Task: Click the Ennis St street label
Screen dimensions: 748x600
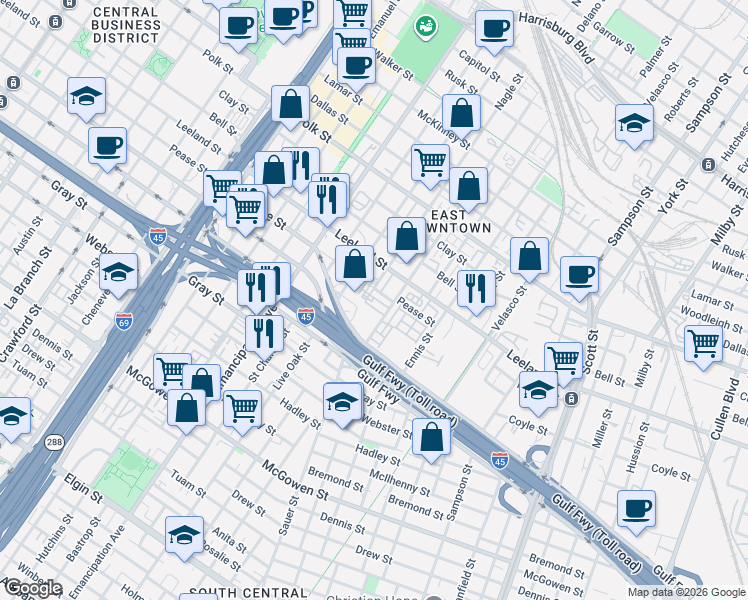Action: pos(419,350)
